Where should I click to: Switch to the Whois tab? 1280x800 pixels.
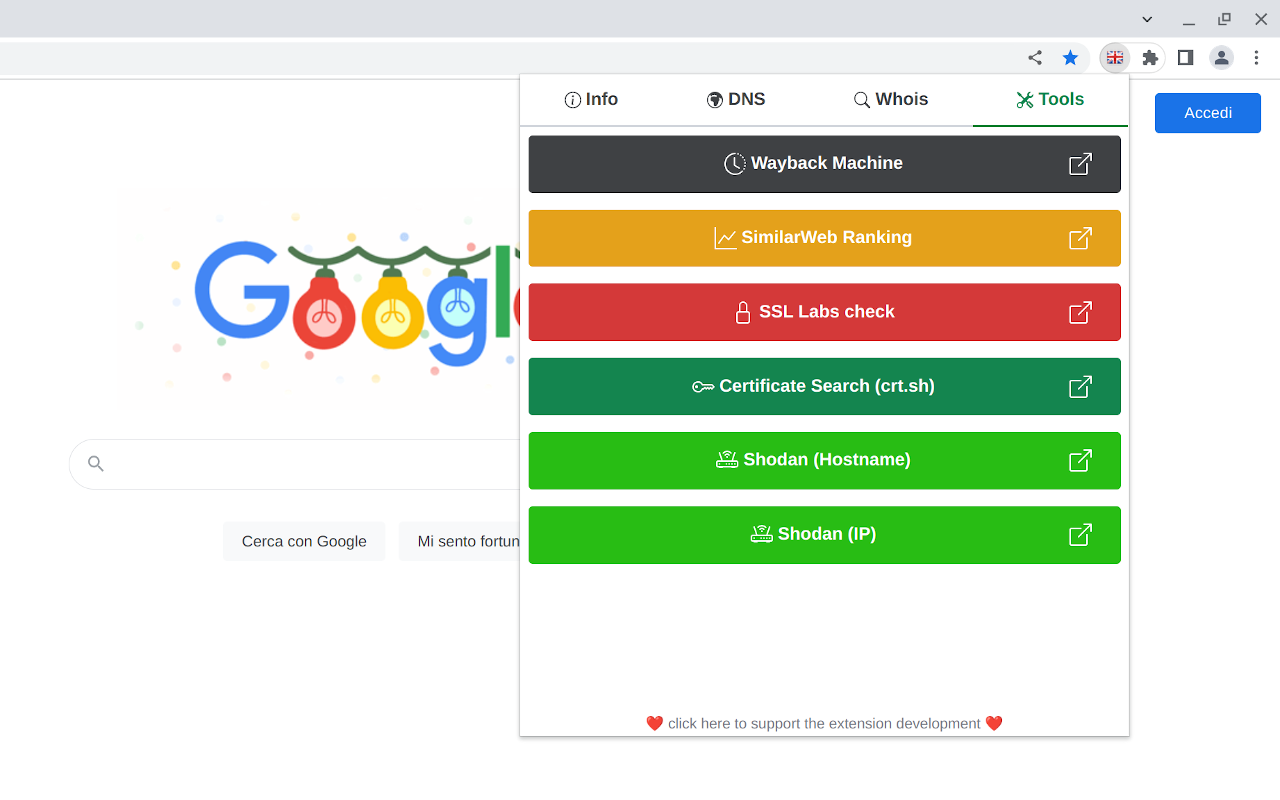tap(890, 100)
